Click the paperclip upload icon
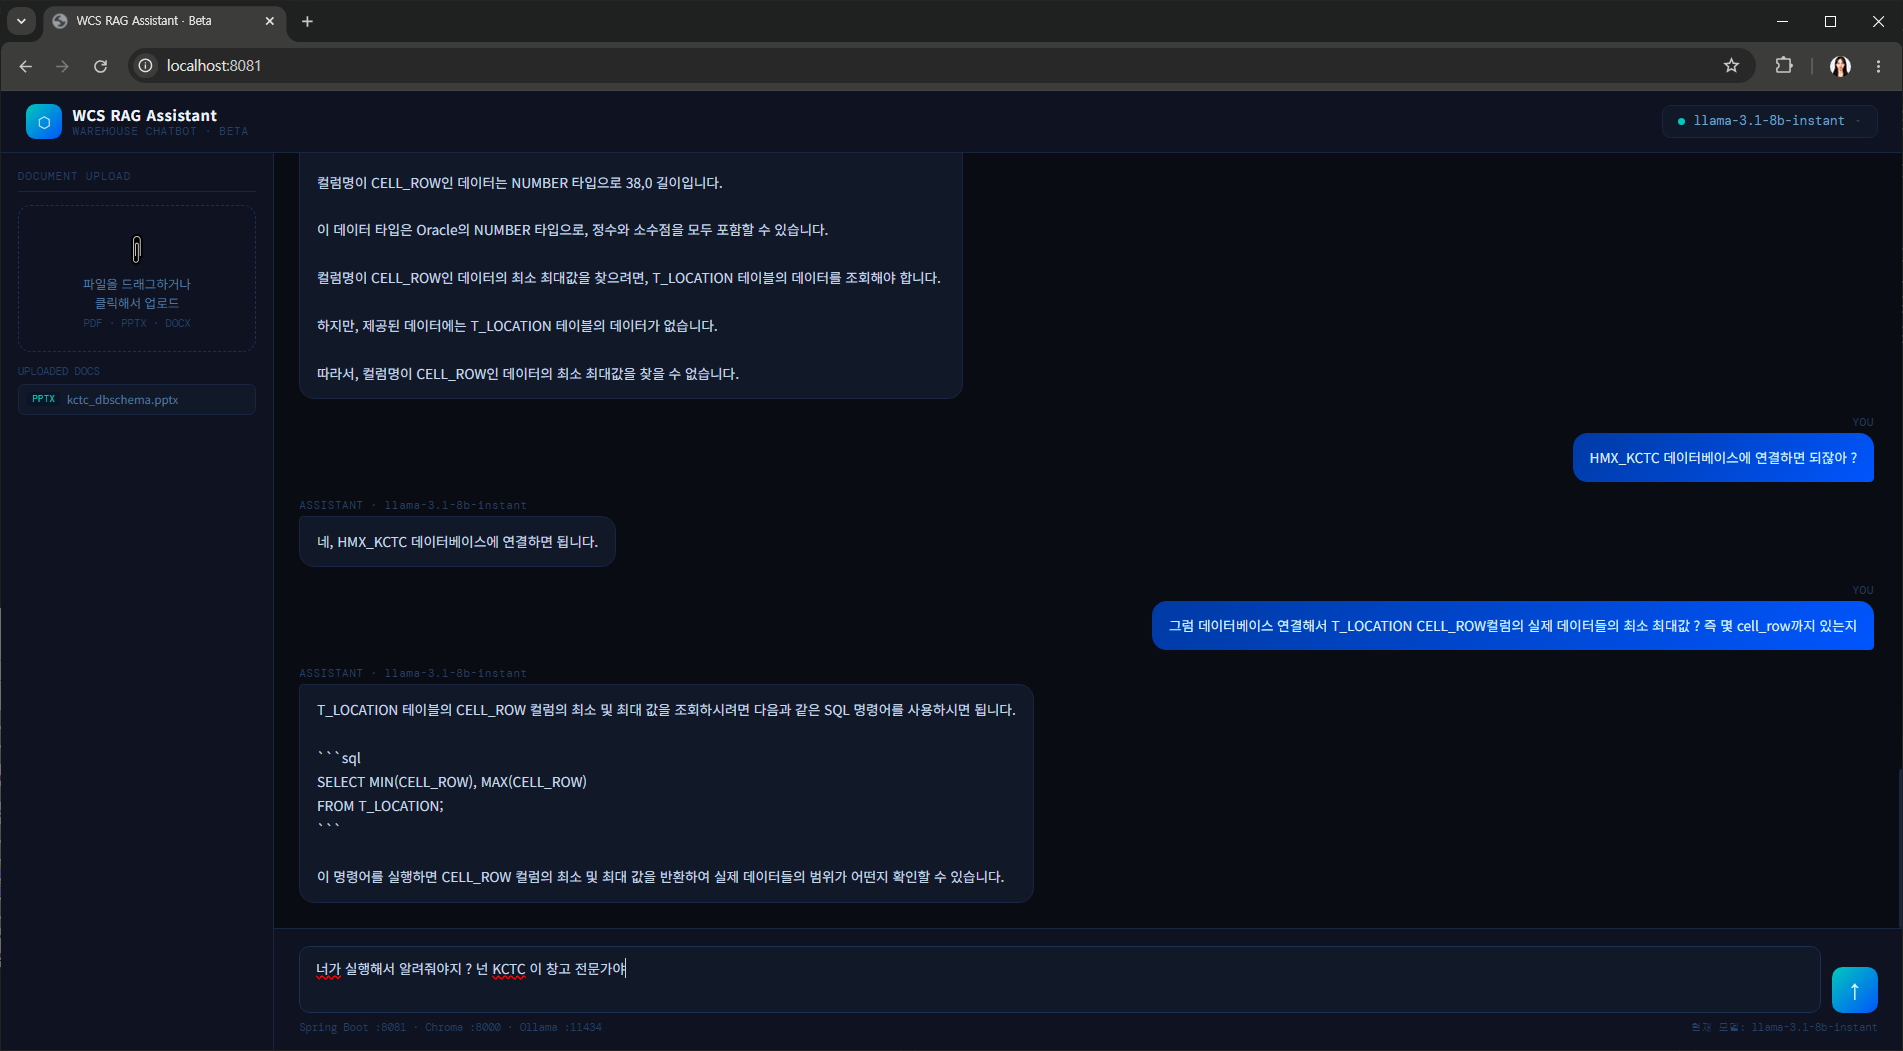This screenshot has height=1051, width=1903. [x=137, y=249]
